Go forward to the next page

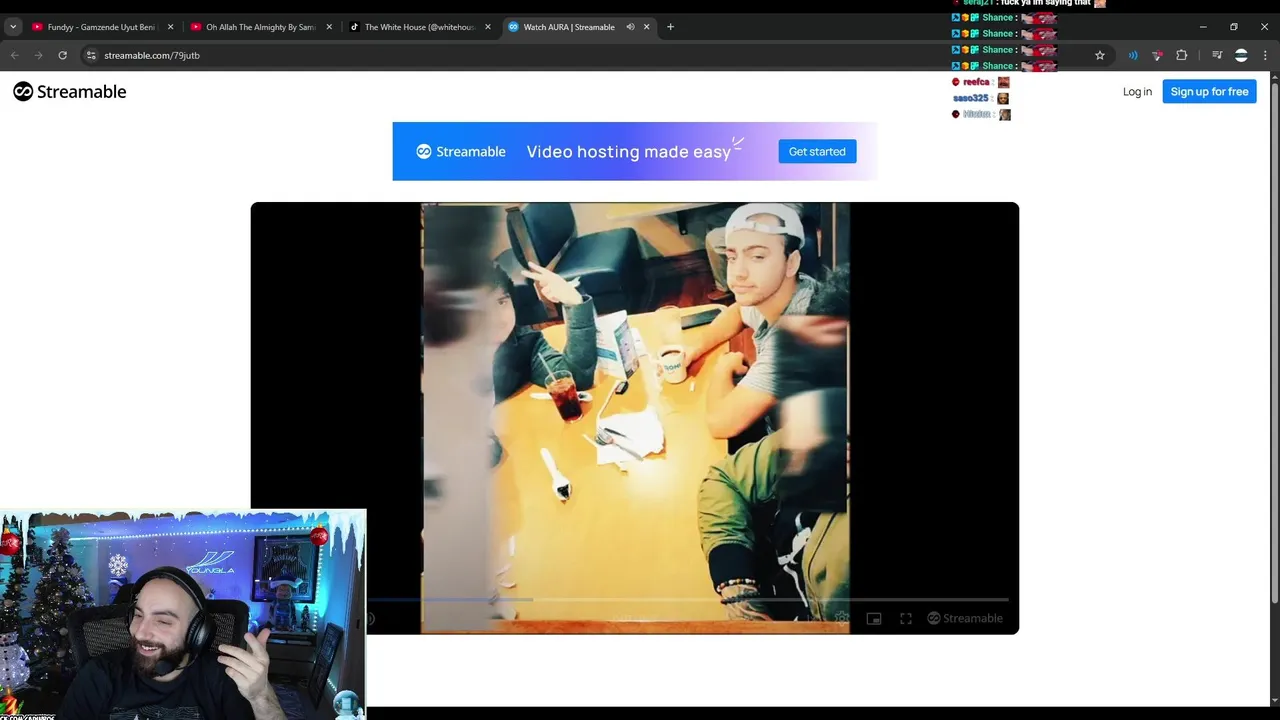[x=38, y=55]
